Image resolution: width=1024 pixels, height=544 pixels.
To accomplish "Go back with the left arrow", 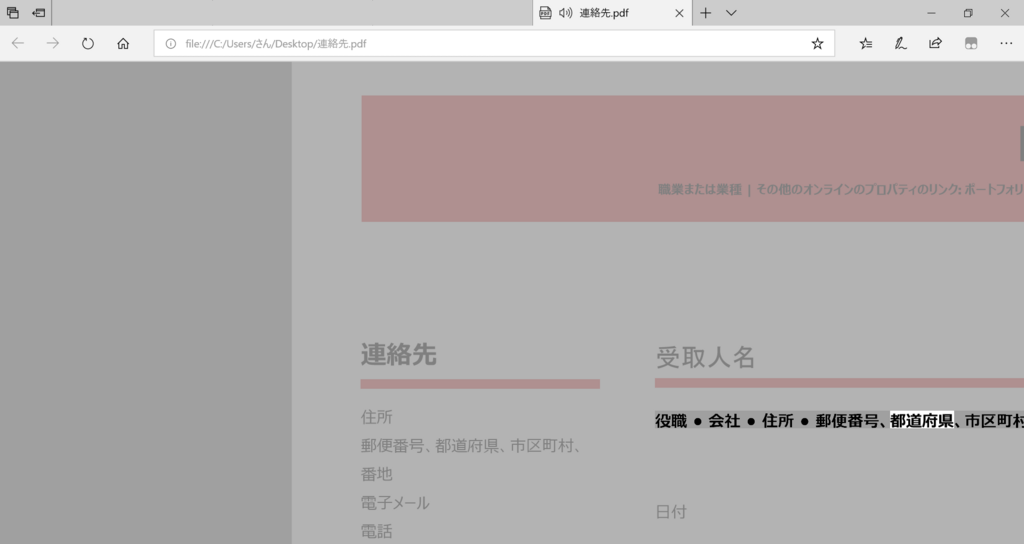I will coord(18,43).
